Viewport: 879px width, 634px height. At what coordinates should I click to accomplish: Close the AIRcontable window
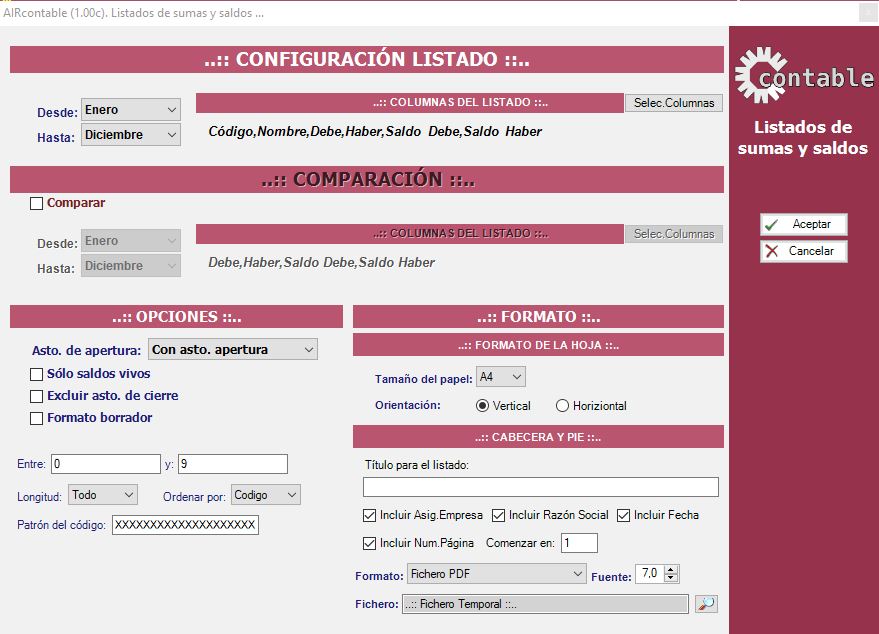pos(868,12)
